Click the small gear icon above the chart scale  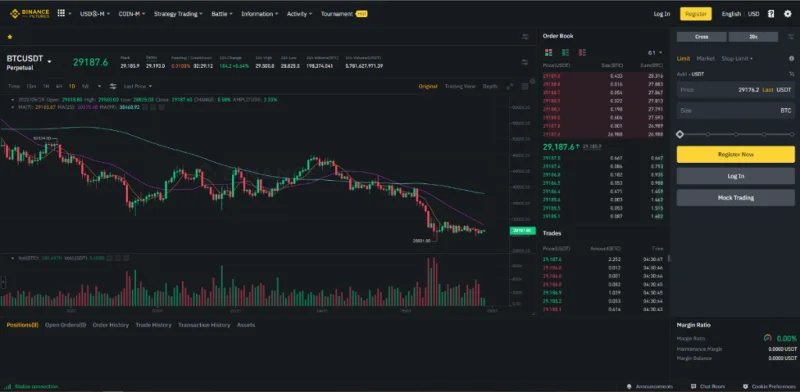[533, 81]
